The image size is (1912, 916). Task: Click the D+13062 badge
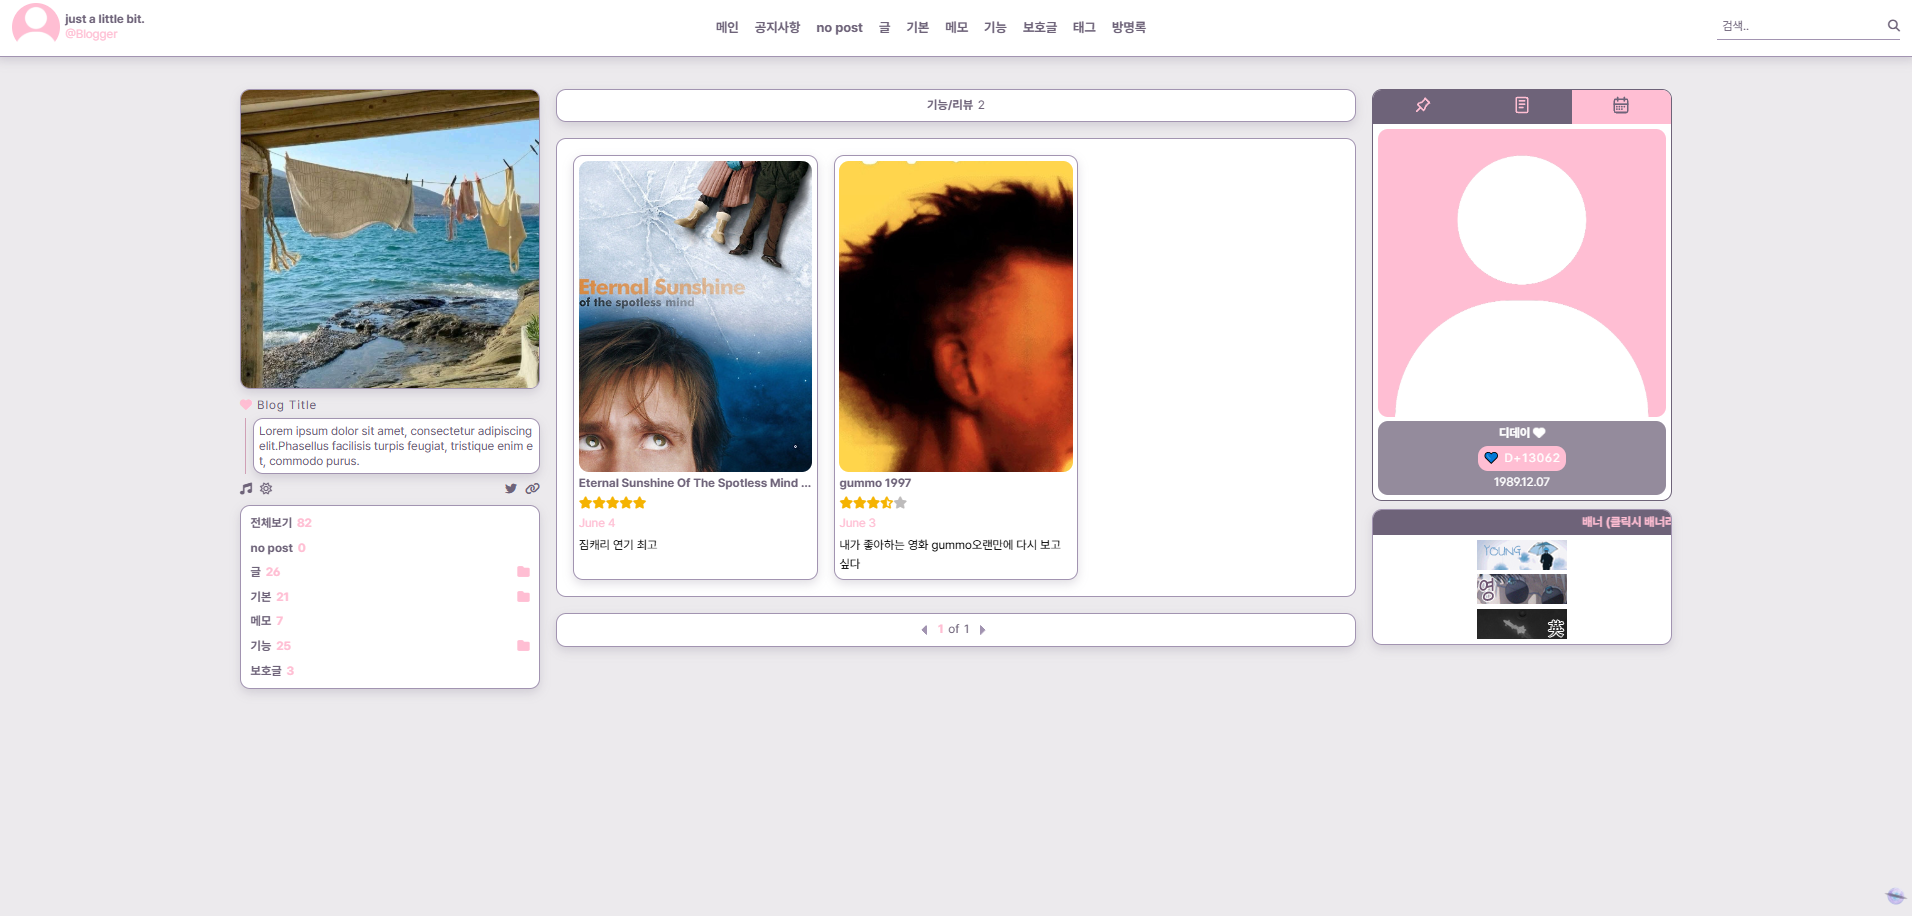coord(1522,458)
